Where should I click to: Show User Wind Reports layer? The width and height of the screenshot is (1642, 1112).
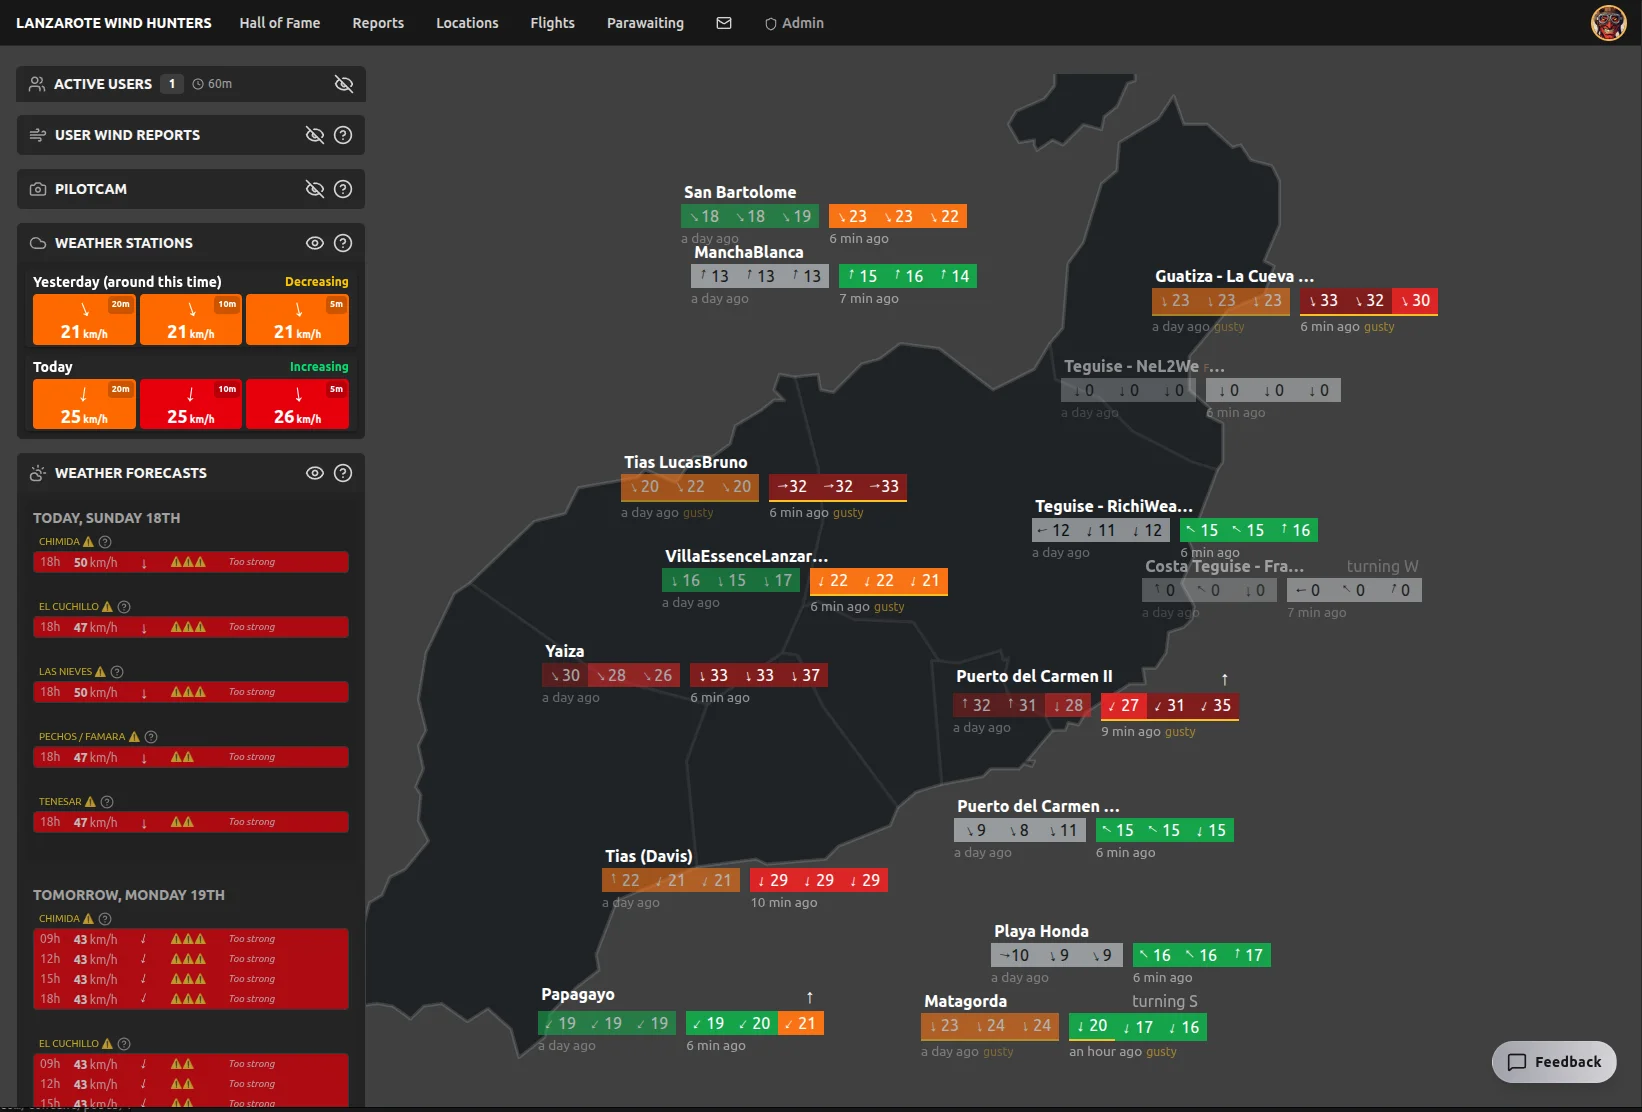tap(314, 135)
